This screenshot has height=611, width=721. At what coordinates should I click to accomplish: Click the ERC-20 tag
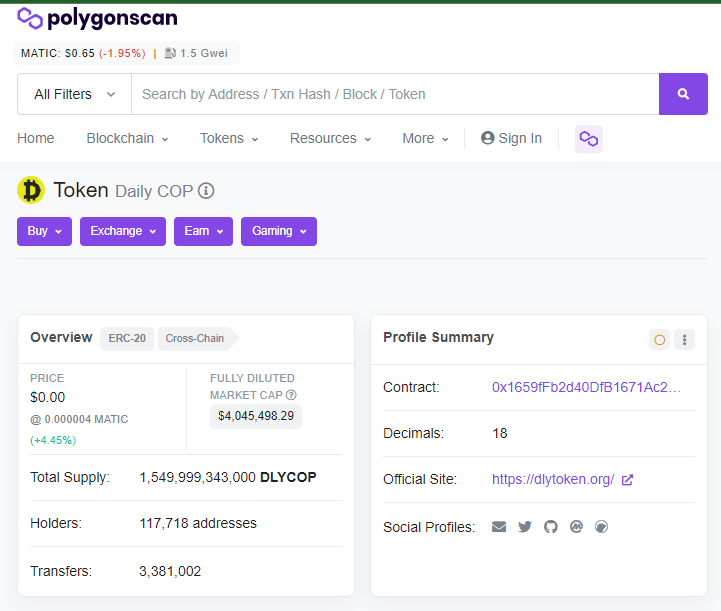pyautogui.click(x=127, y=338)
